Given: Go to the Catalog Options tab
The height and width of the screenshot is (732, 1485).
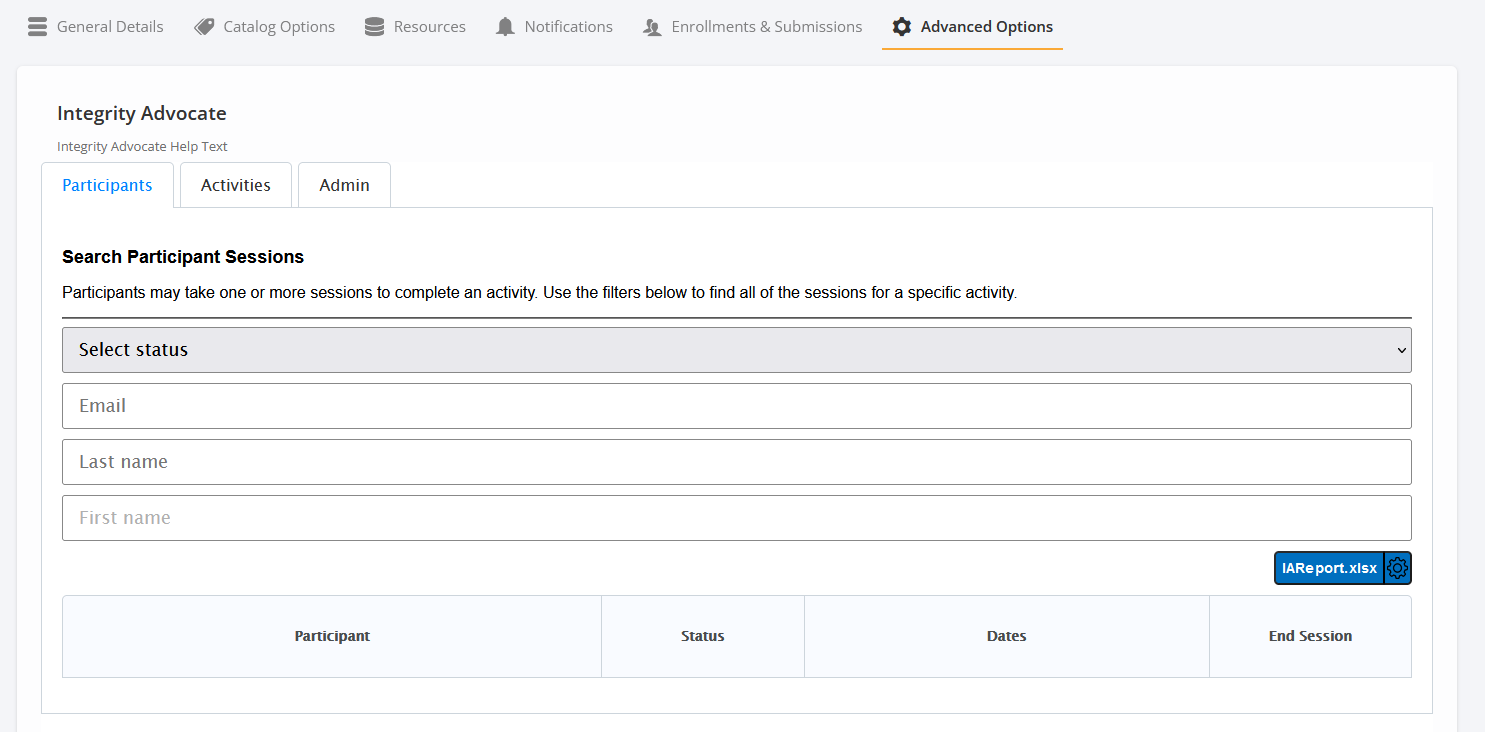Looking at the screenshot, I should 265,27.
